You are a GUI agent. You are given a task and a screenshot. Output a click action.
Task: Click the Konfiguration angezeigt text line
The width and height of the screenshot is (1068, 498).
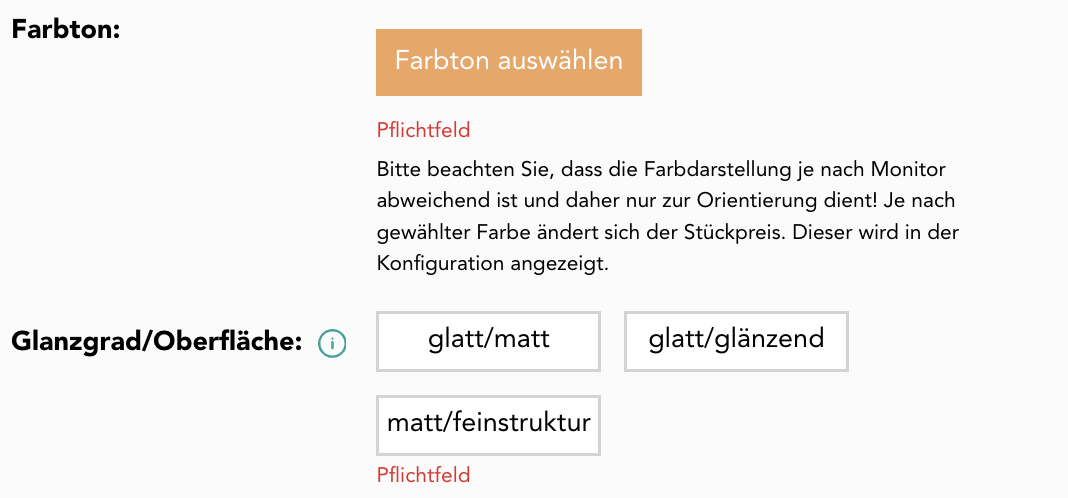pyautogui.click(x=493, y=264)
